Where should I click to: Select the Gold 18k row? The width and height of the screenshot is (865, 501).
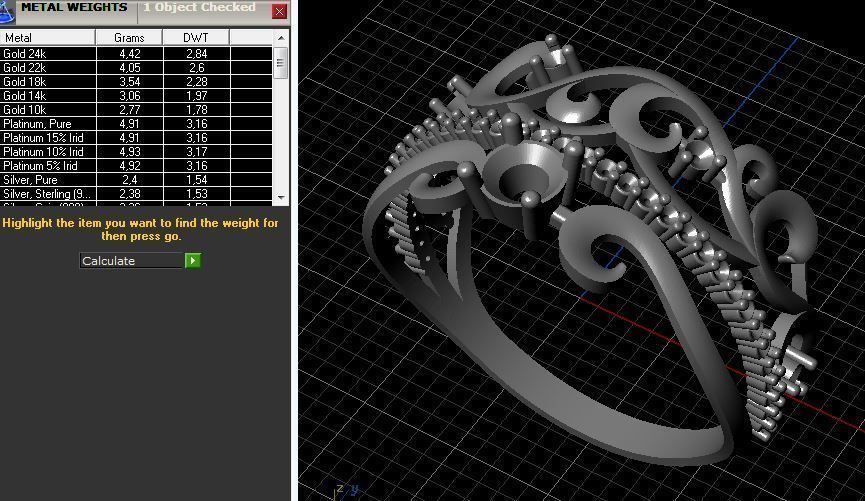pyautogui.click(x=136, y=82)
